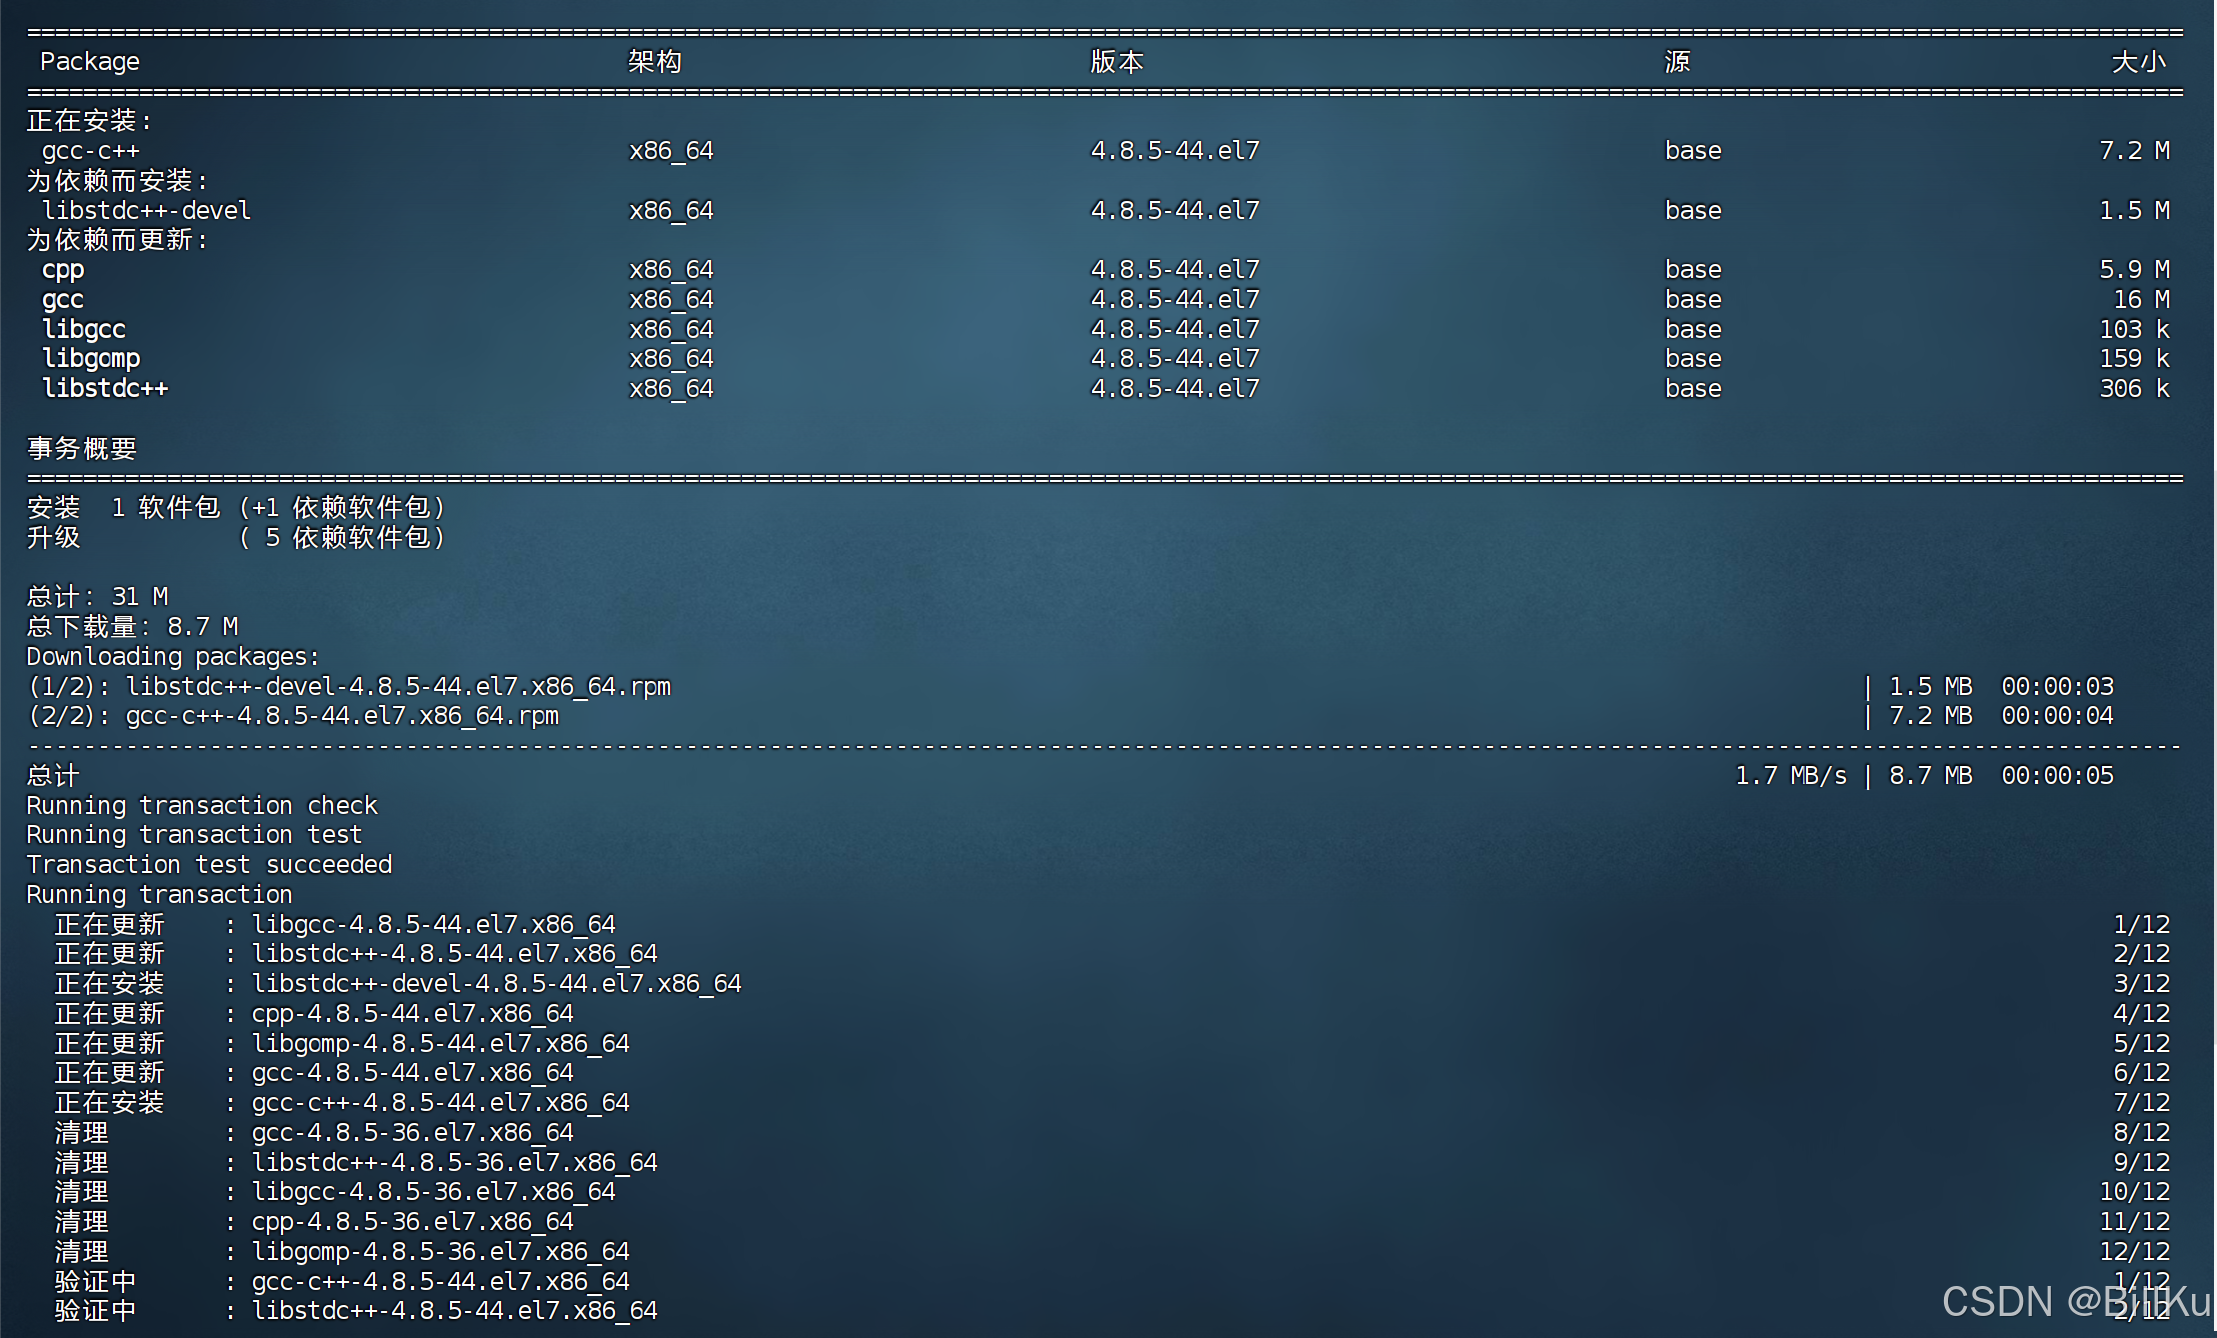Click the '为依赖而安装:' section label

[x=117, y=181]
